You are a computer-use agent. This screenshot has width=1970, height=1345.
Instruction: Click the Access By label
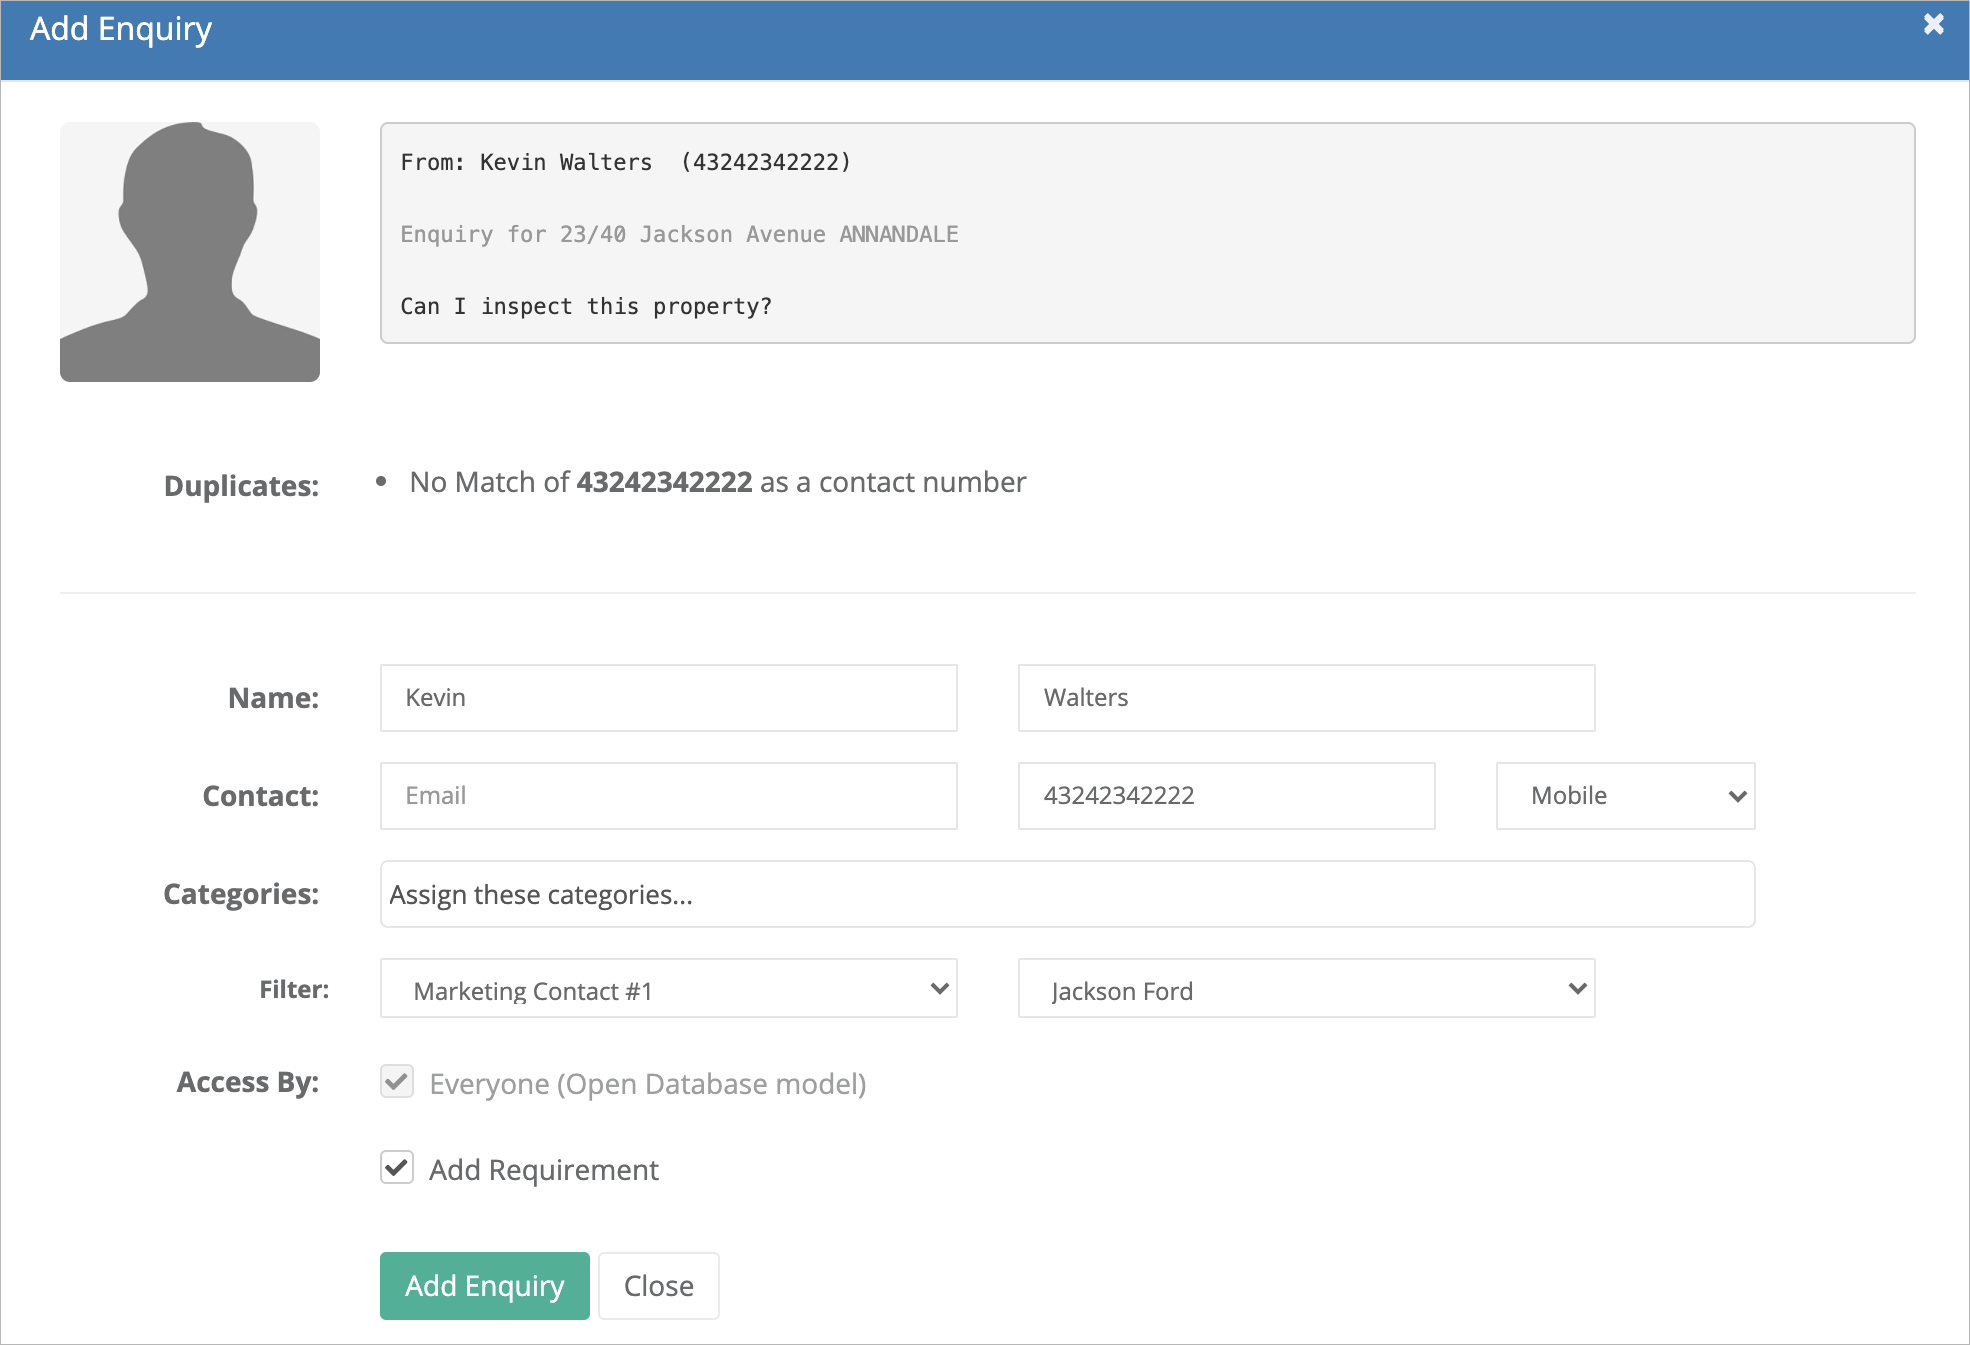(247, 1081)
